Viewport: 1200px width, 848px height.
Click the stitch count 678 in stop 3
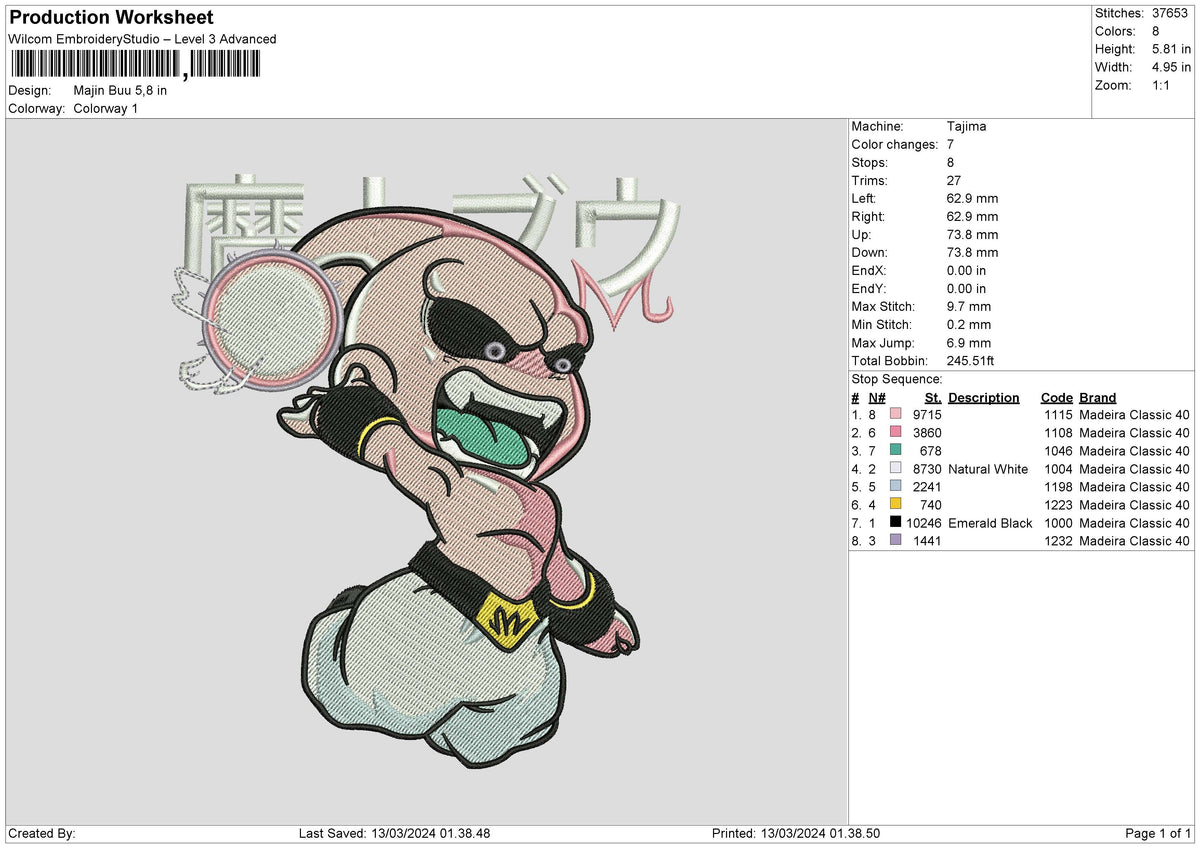[x=931, y=451]
